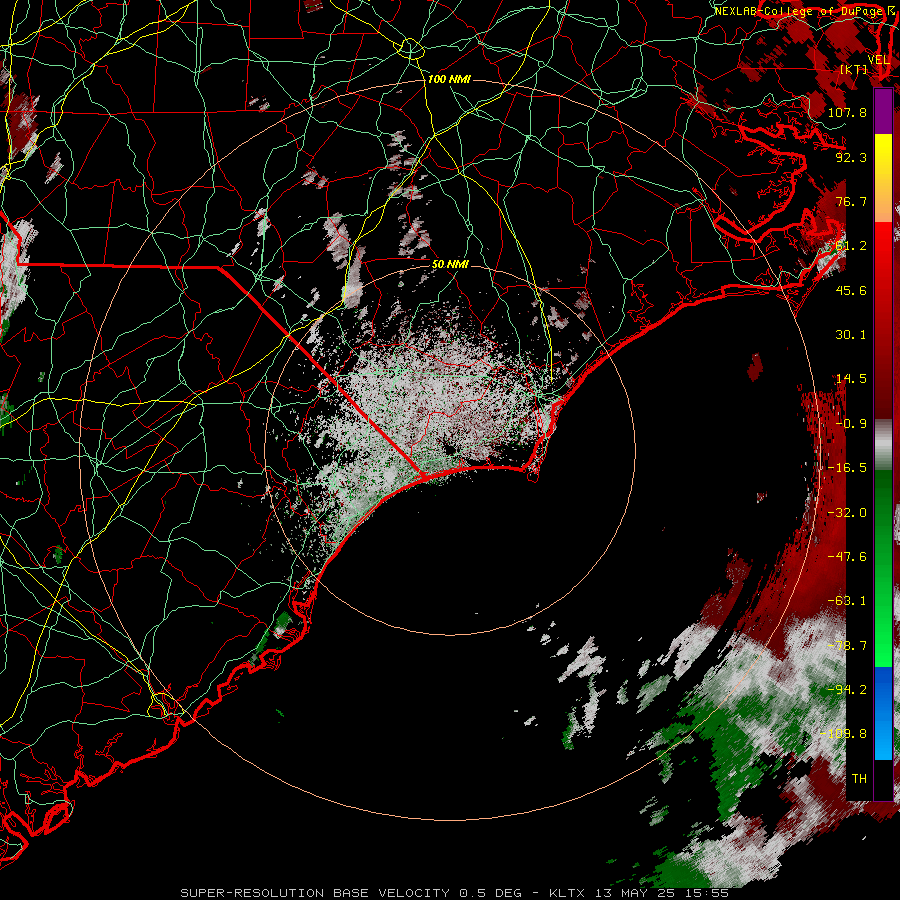900x900 pixels.
Task: Click the -109.8 legend value
Action: point(843,734)
